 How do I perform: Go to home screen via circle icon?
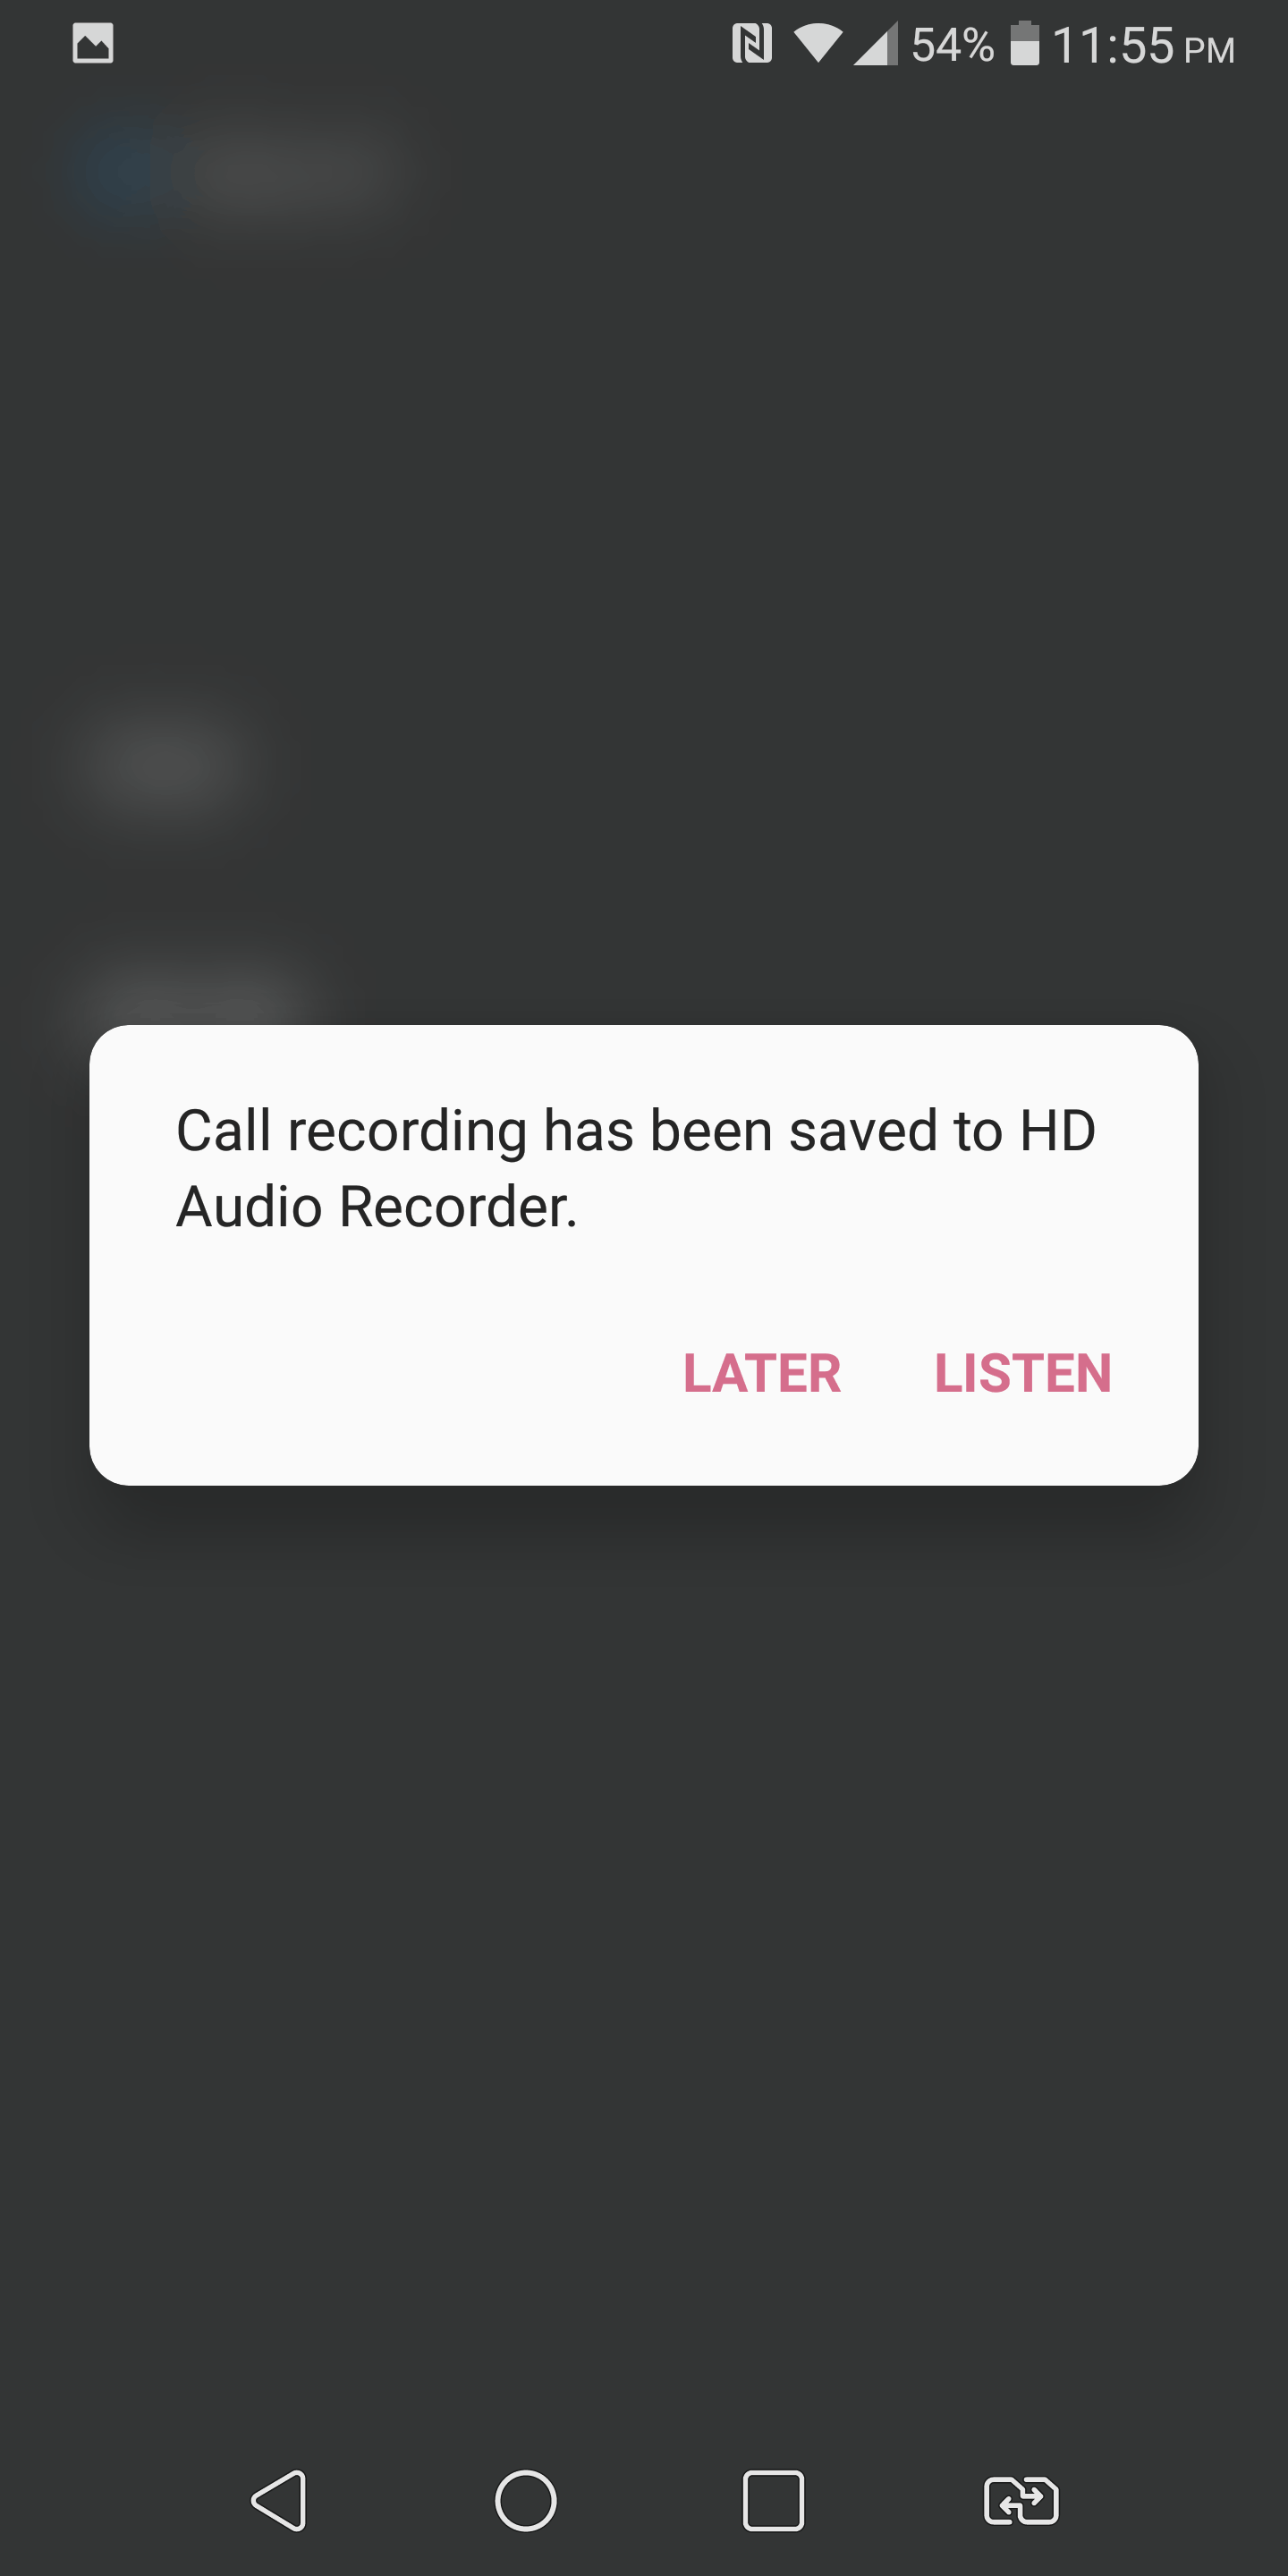point(526,2500)
